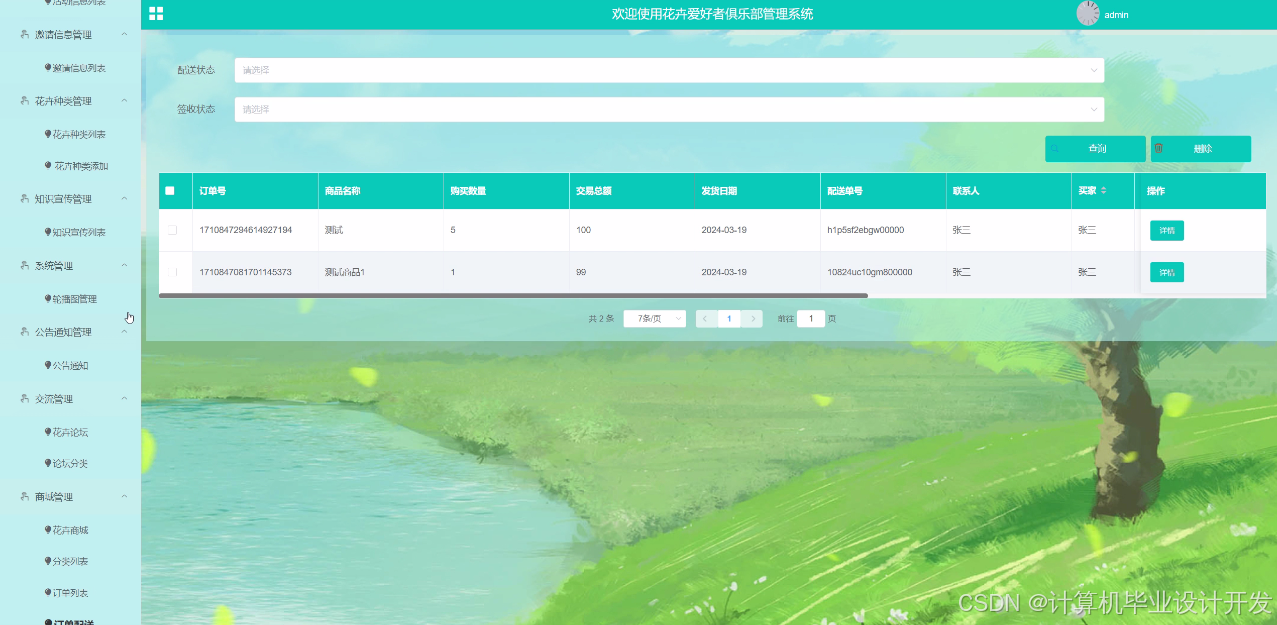Open the 签收状态 dropdown

669,109
